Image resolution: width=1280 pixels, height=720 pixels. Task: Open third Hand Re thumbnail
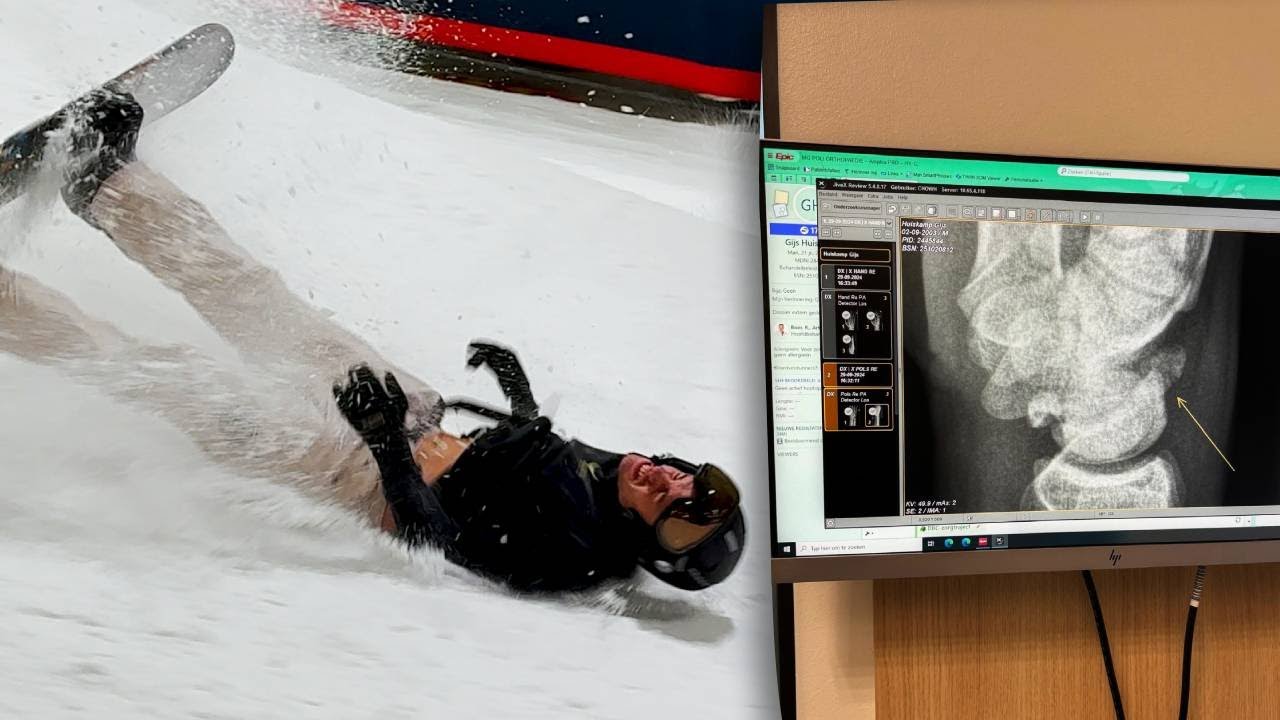click(848, 344)
